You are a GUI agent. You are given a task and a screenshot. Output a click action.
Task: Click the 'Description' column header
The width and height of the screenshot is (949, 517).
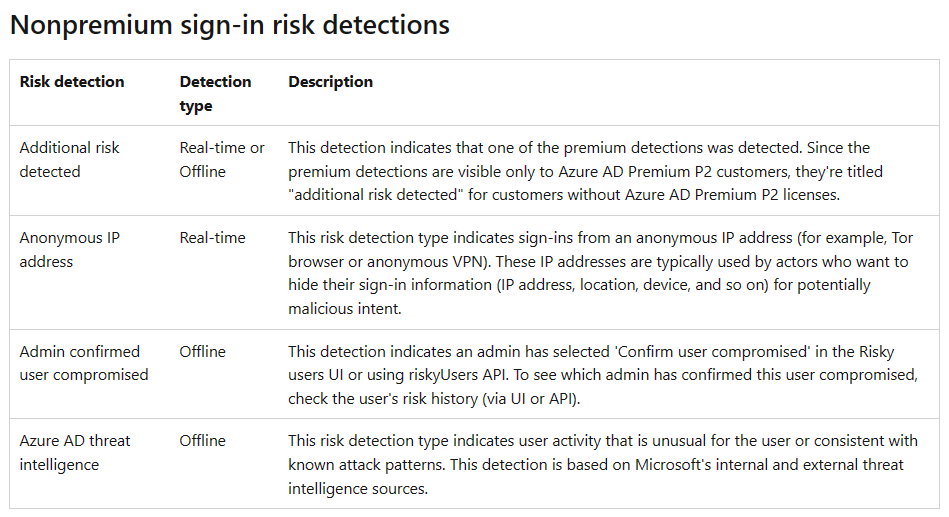coord(331,82)
